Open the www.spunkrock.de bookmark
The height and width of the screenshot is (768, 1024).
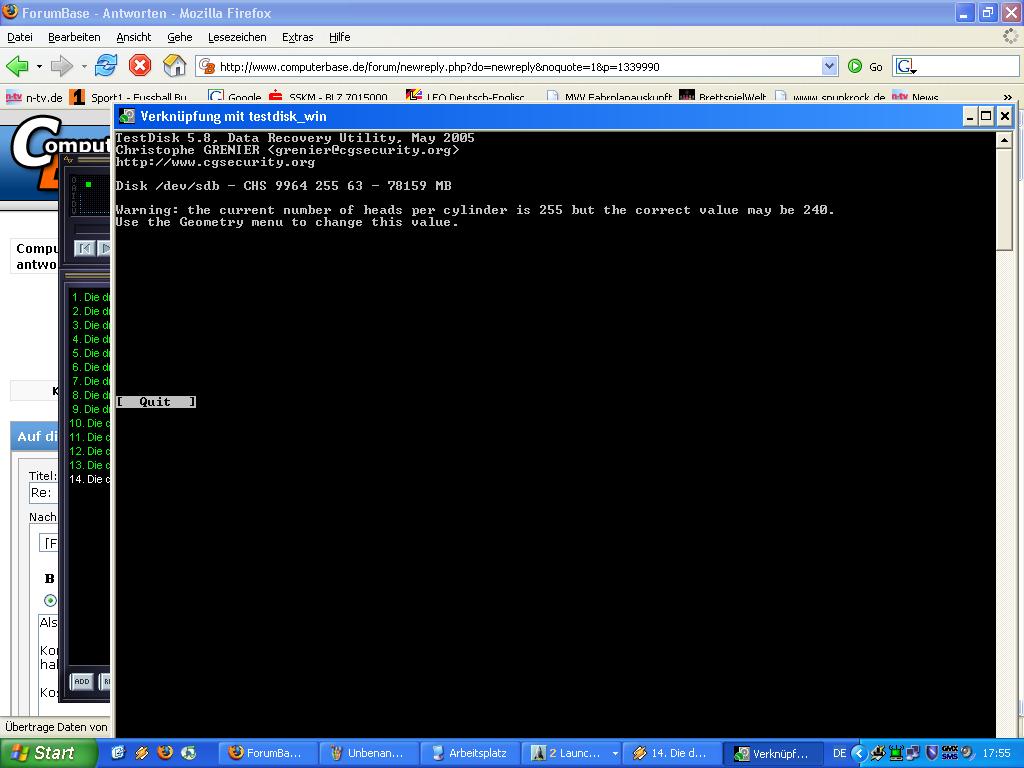829,97
